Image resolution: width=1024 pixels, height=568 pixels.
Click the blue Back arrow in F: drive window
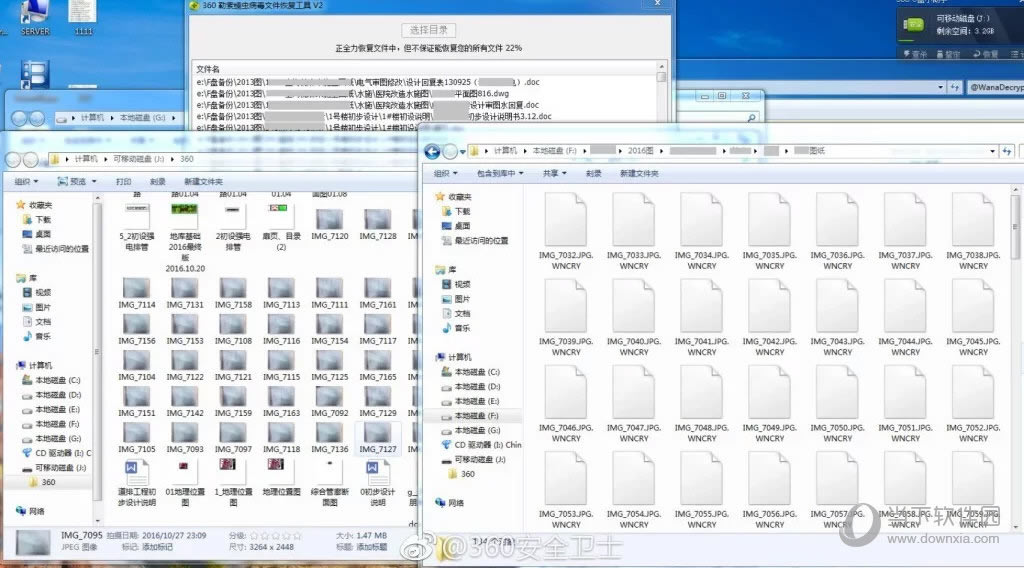pyautogui.click(x=432, y=151)
